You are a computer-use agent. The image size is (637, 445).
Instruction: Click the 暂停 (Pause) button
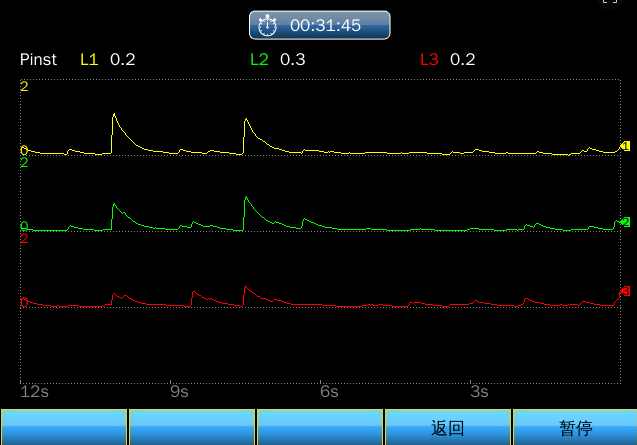point(575,427)
